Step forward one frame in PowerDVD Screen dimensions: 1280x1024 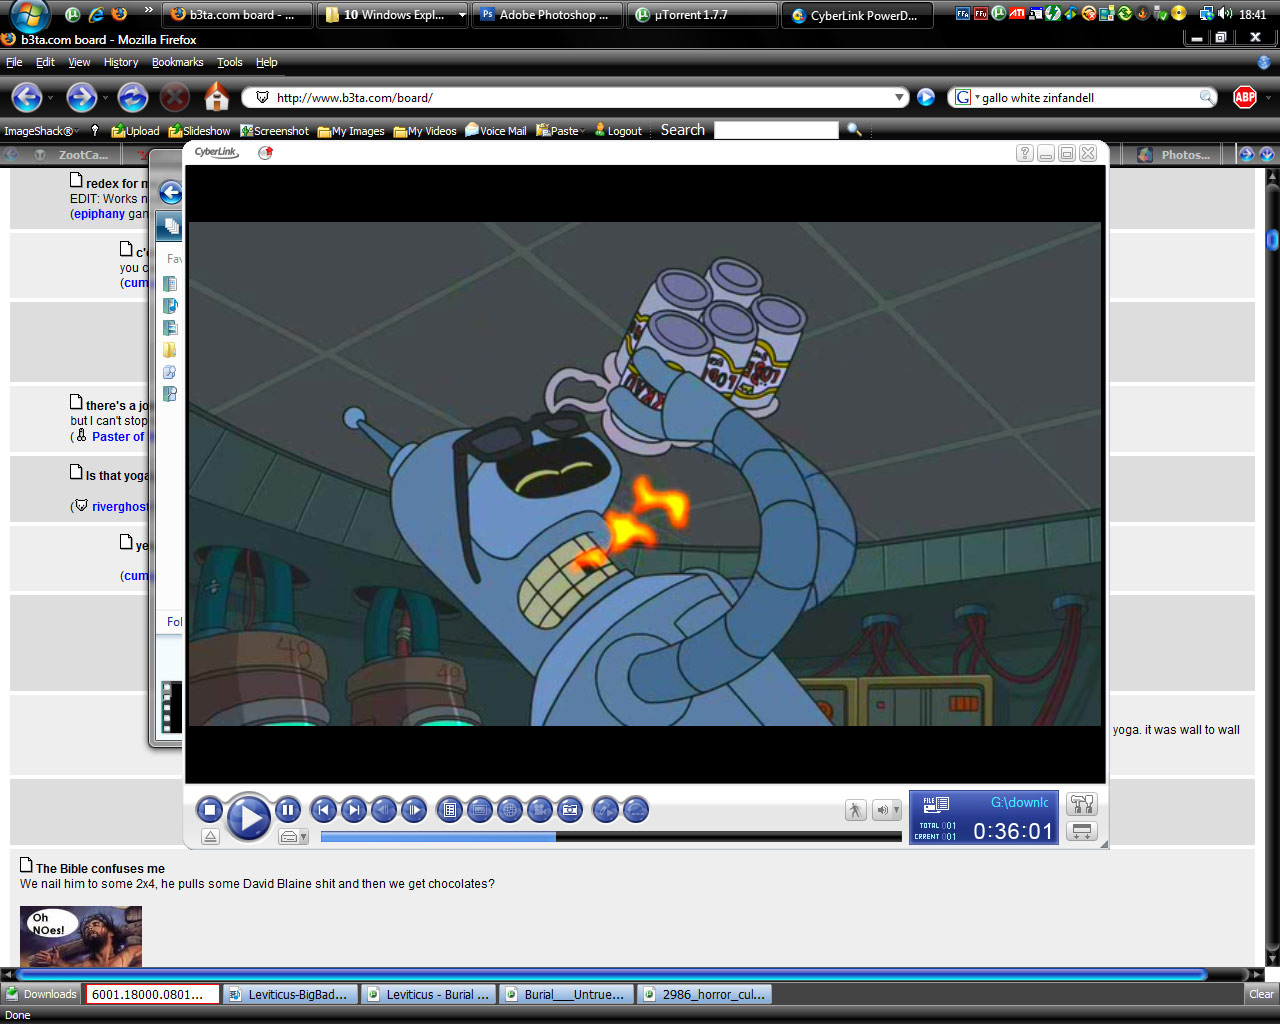tap(414, 810)
